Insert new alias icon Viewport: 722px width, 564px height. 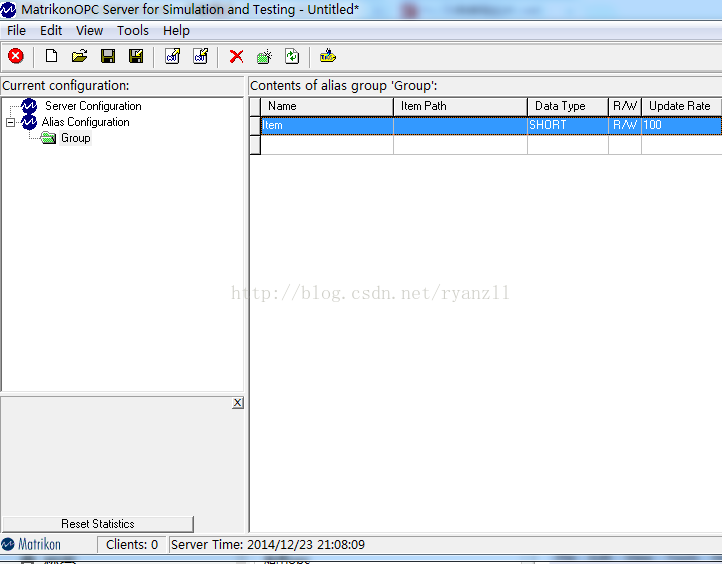(264, 57)
